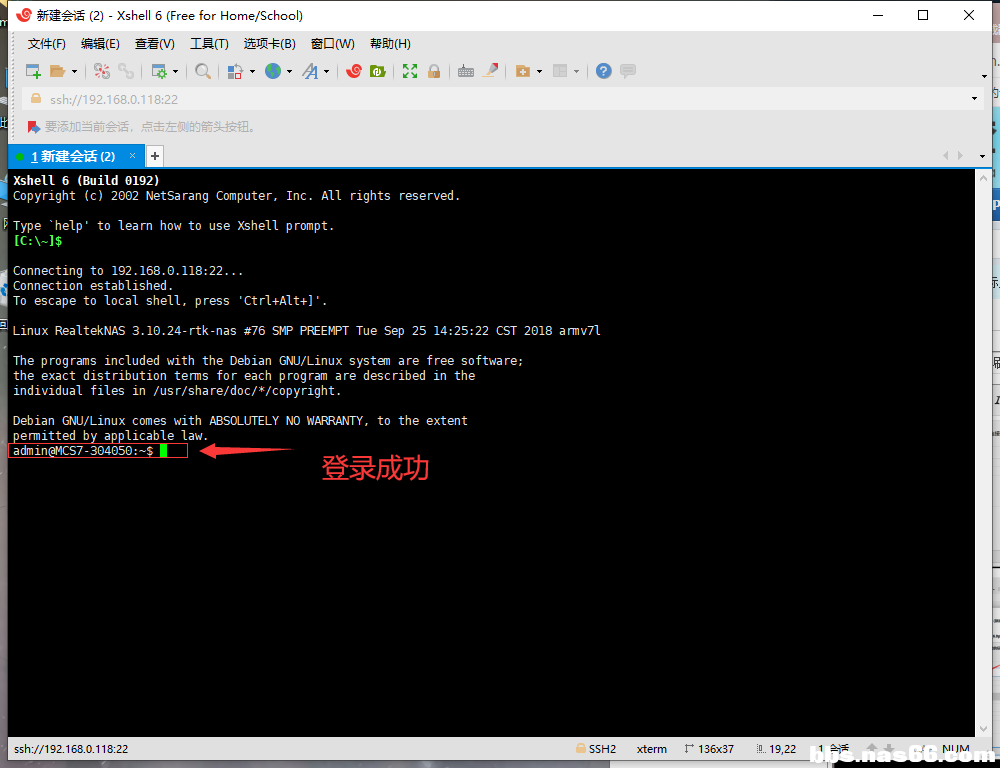Click the New Session toolbar icon
The image size is (1000, 768).
coord(33,71)
